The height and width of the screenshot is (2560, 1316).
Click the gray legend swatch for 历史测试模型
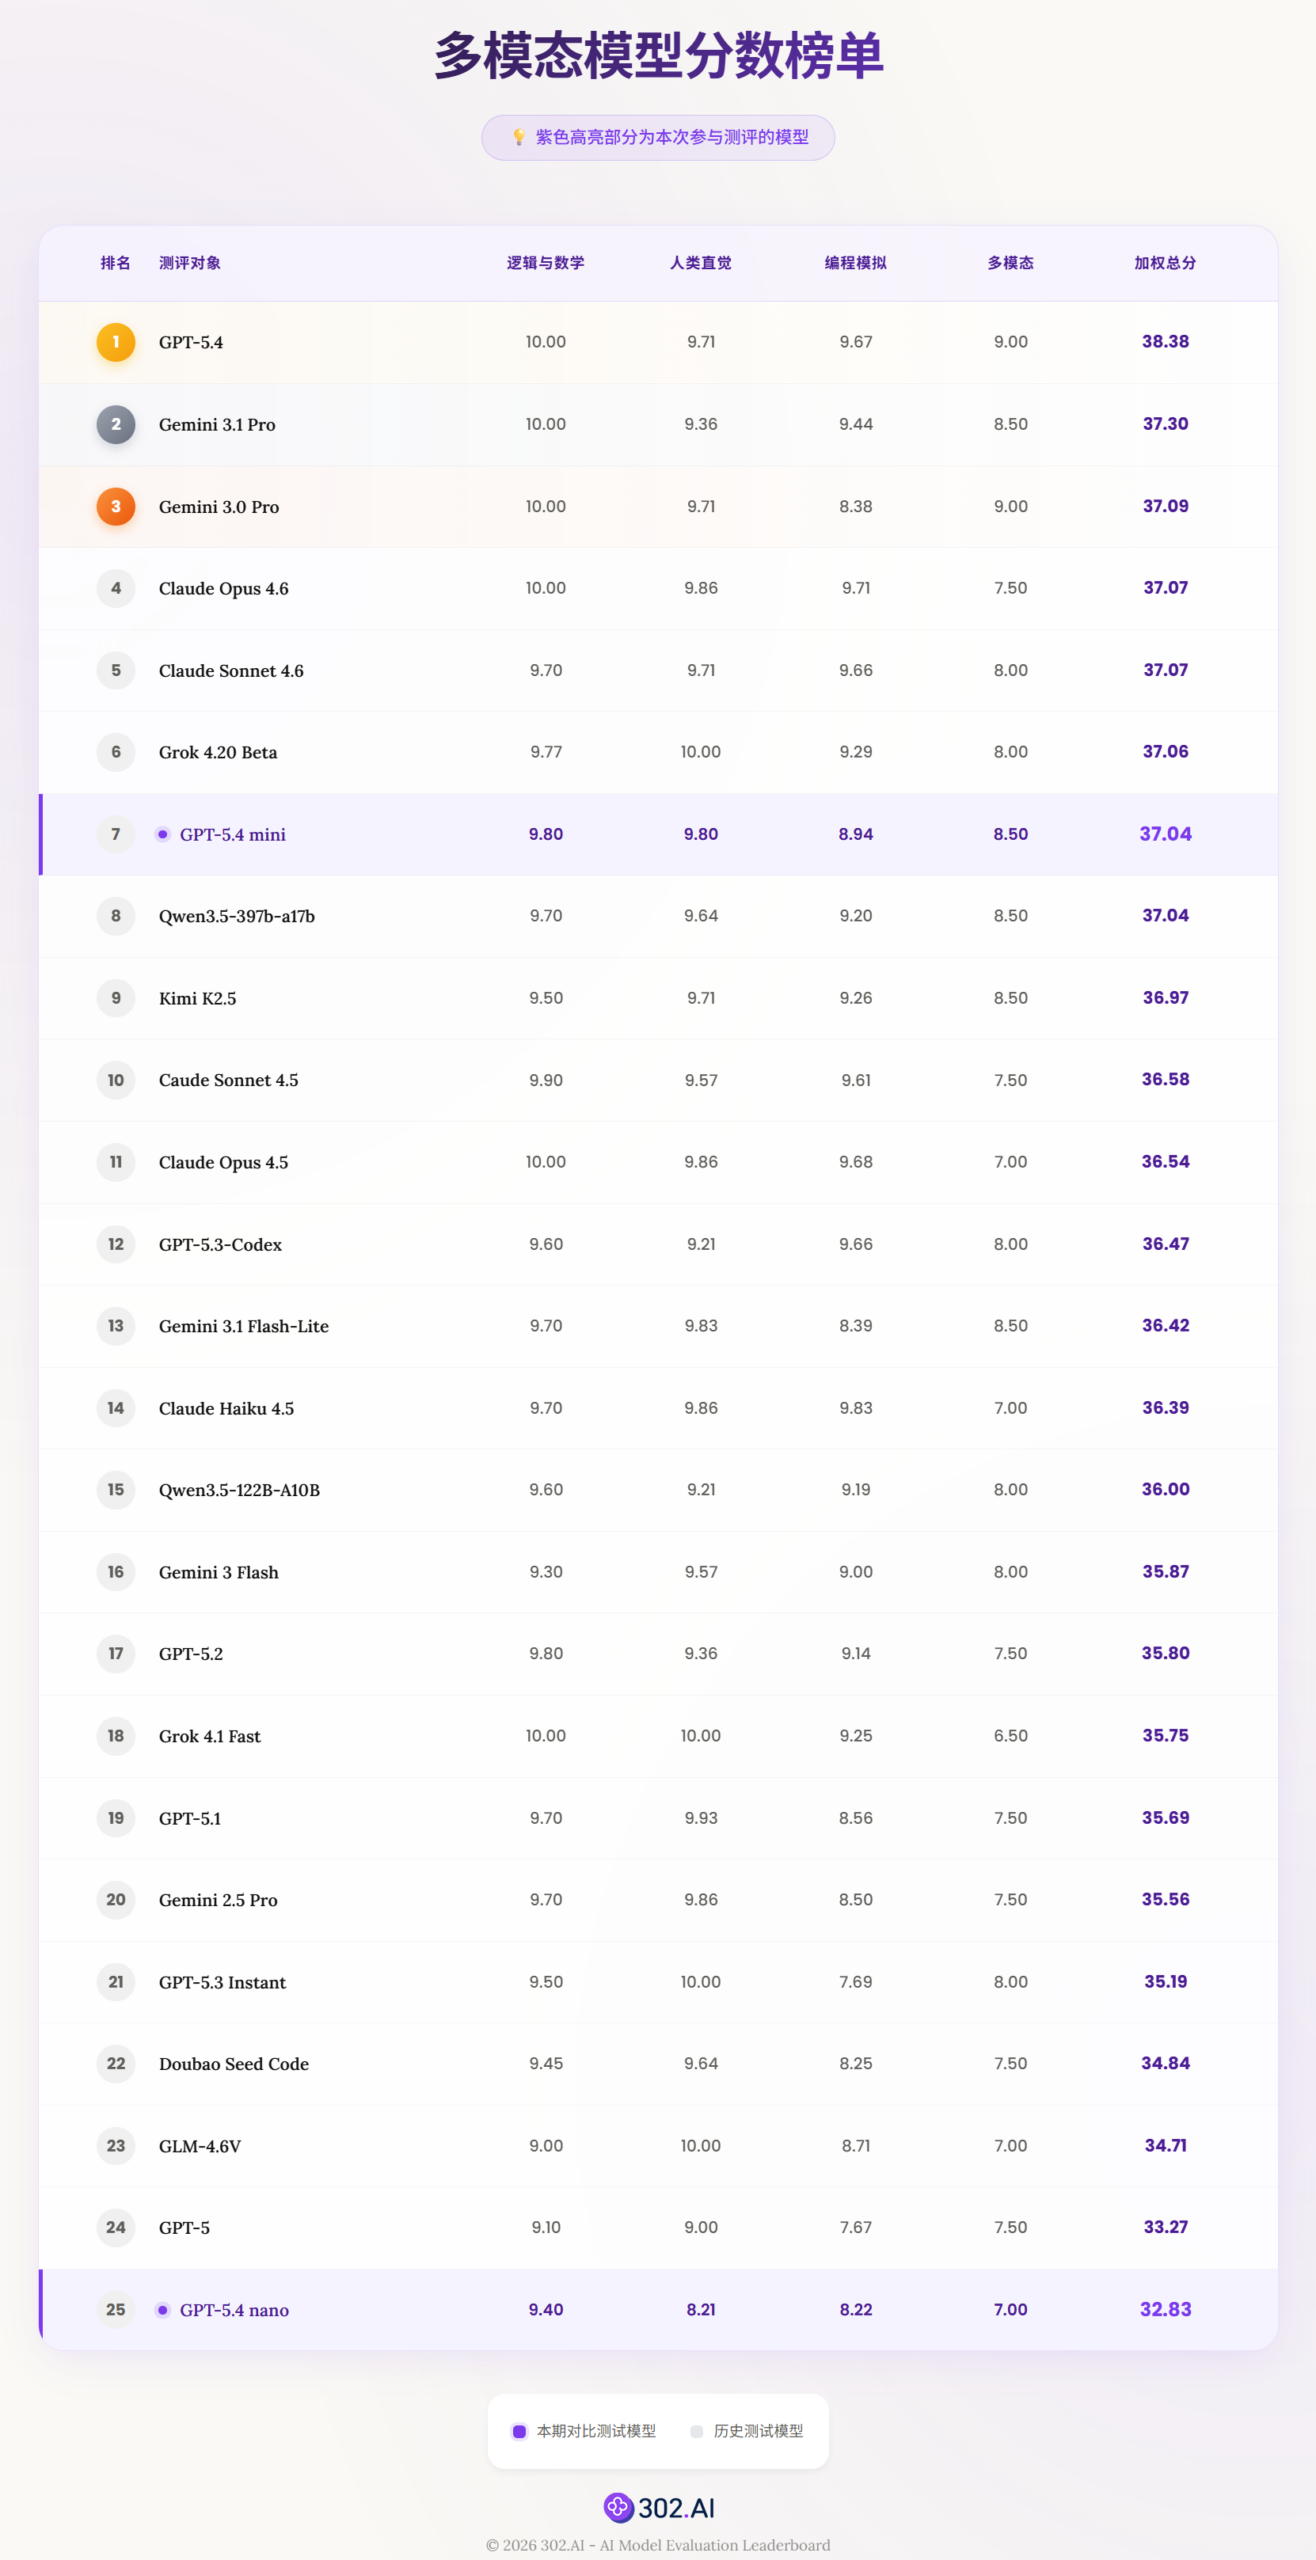[697, 2431]
